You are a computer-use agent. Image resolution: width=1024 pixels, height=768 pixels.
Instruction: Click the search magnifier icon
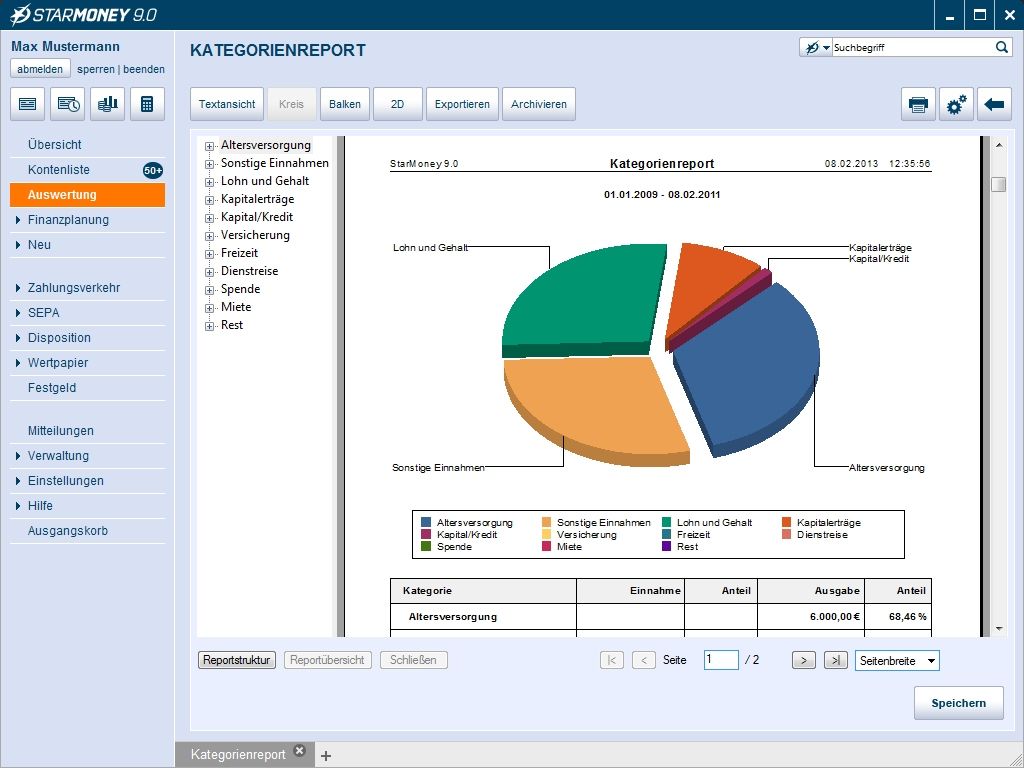pyautogui.click(x=1001, y=47)
